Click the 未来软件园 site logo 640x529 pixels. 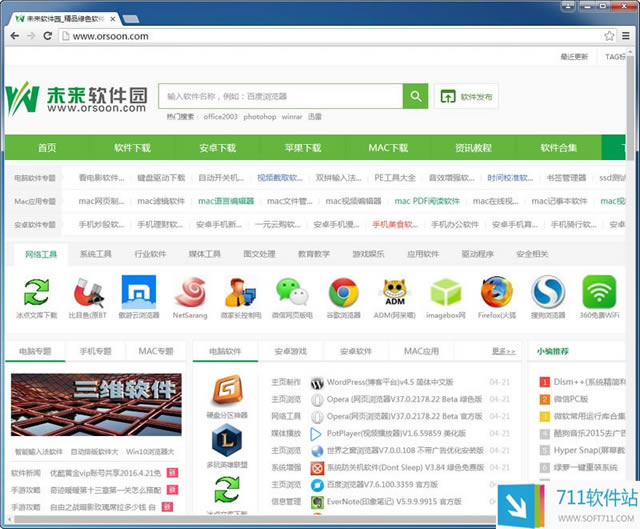pos(76,98)
